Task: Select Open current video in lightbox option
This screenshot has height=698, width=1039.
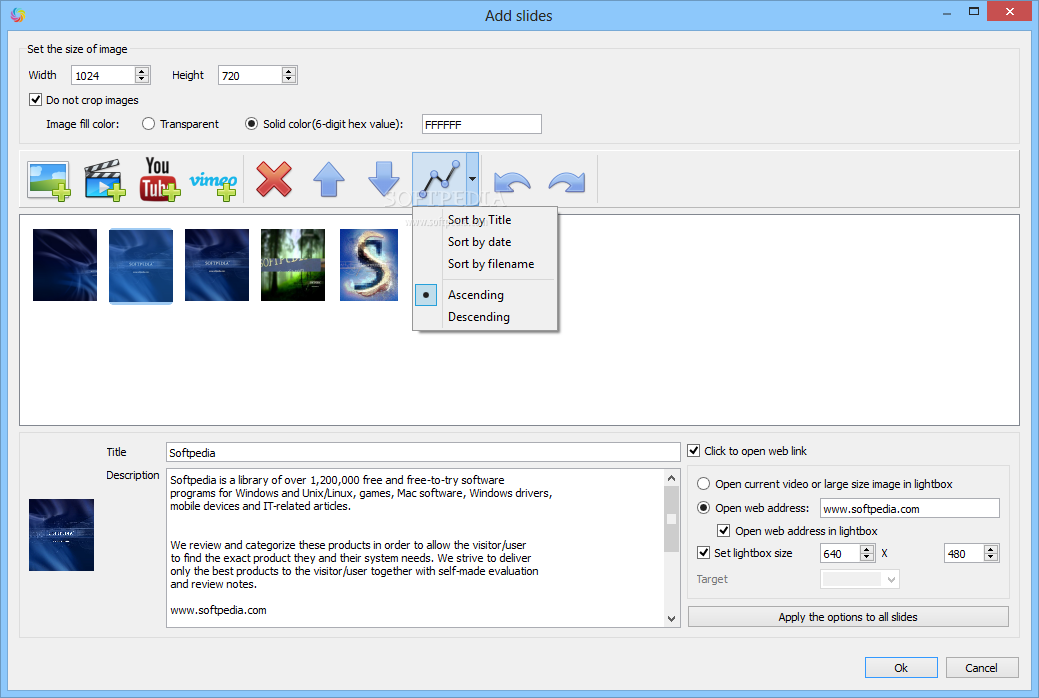Action: pyautogui.click(x=704, y=484)
